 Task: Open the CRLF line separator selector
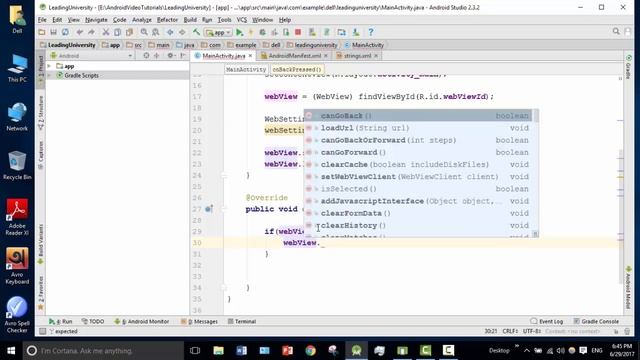point(510,331)
